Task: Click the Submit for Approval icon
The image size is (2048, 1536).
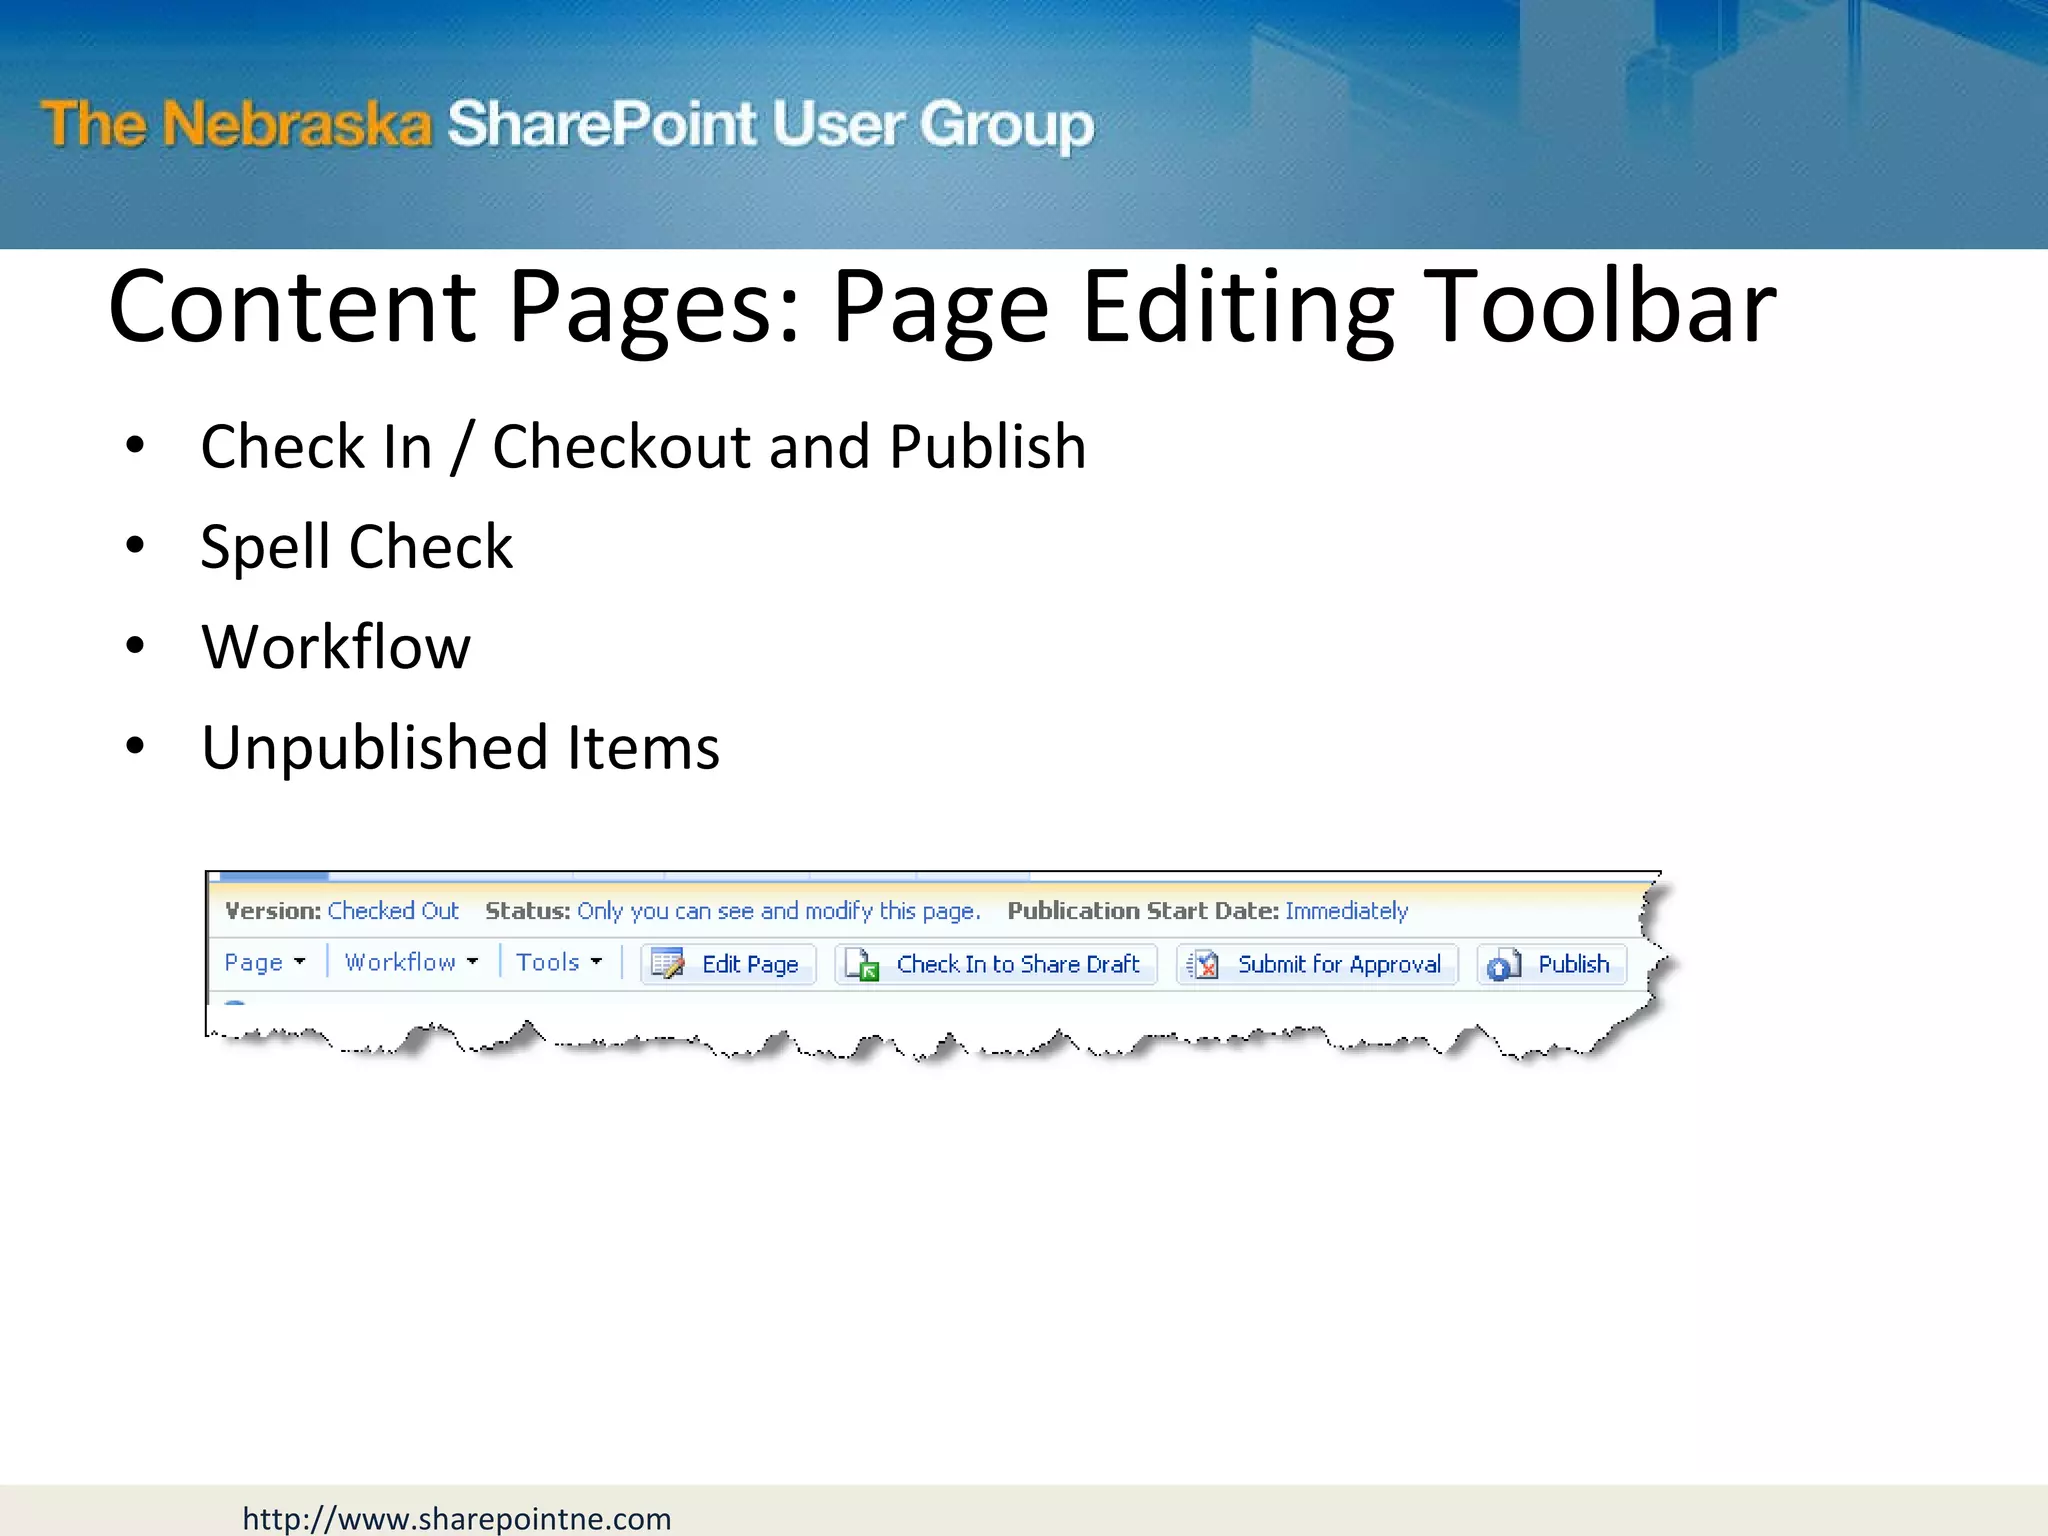Action: pyautogui.click(x=1203, y=965)
